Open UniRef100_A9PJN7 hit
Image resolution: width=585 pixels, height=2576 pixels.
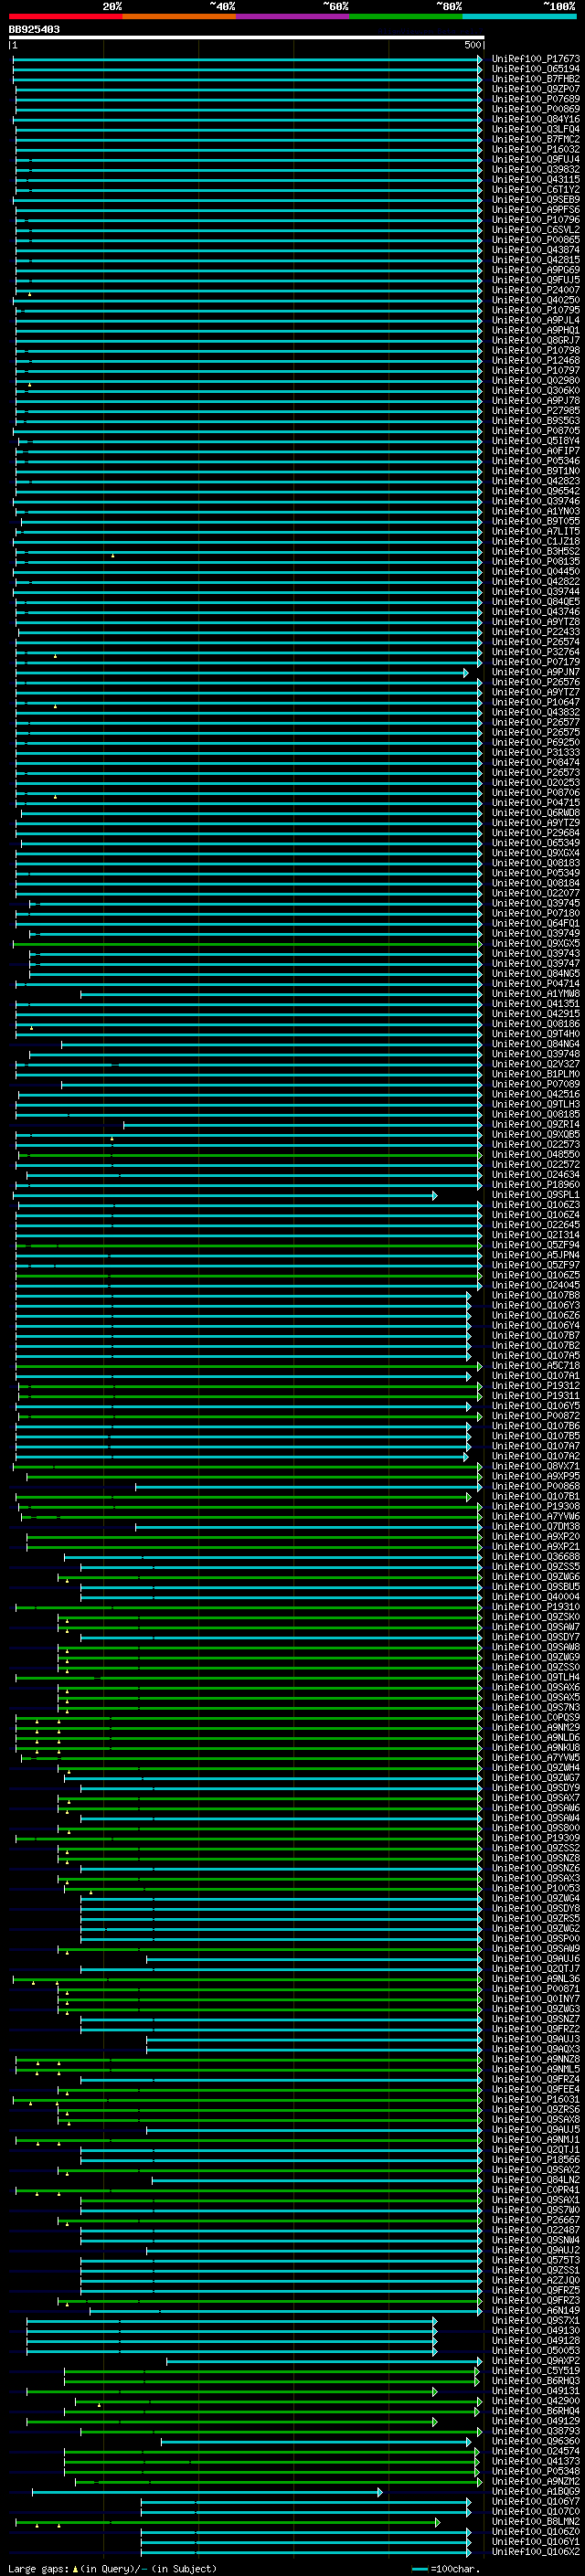point(535,672)
